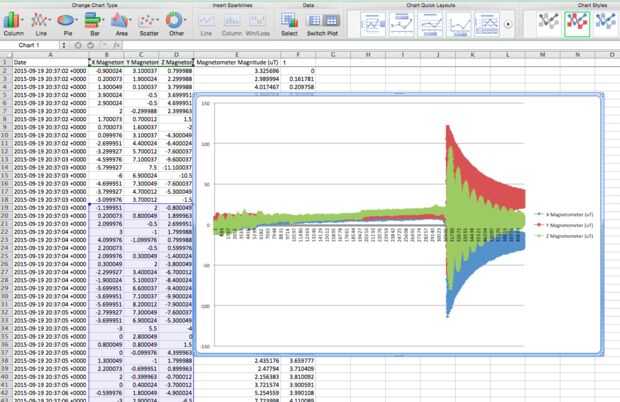Click cell containing 3.325696
This screenshot has height=402, width=620.
click(x=237, y=71)
